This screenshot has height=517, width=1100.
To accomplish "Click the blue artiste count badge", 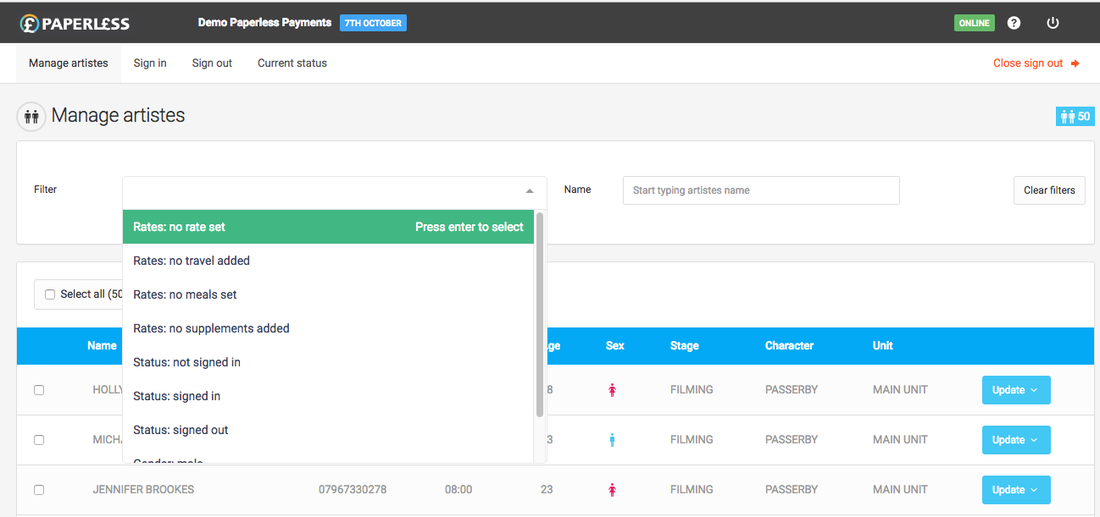I will pyautogui.click(x=1075, y=117).
